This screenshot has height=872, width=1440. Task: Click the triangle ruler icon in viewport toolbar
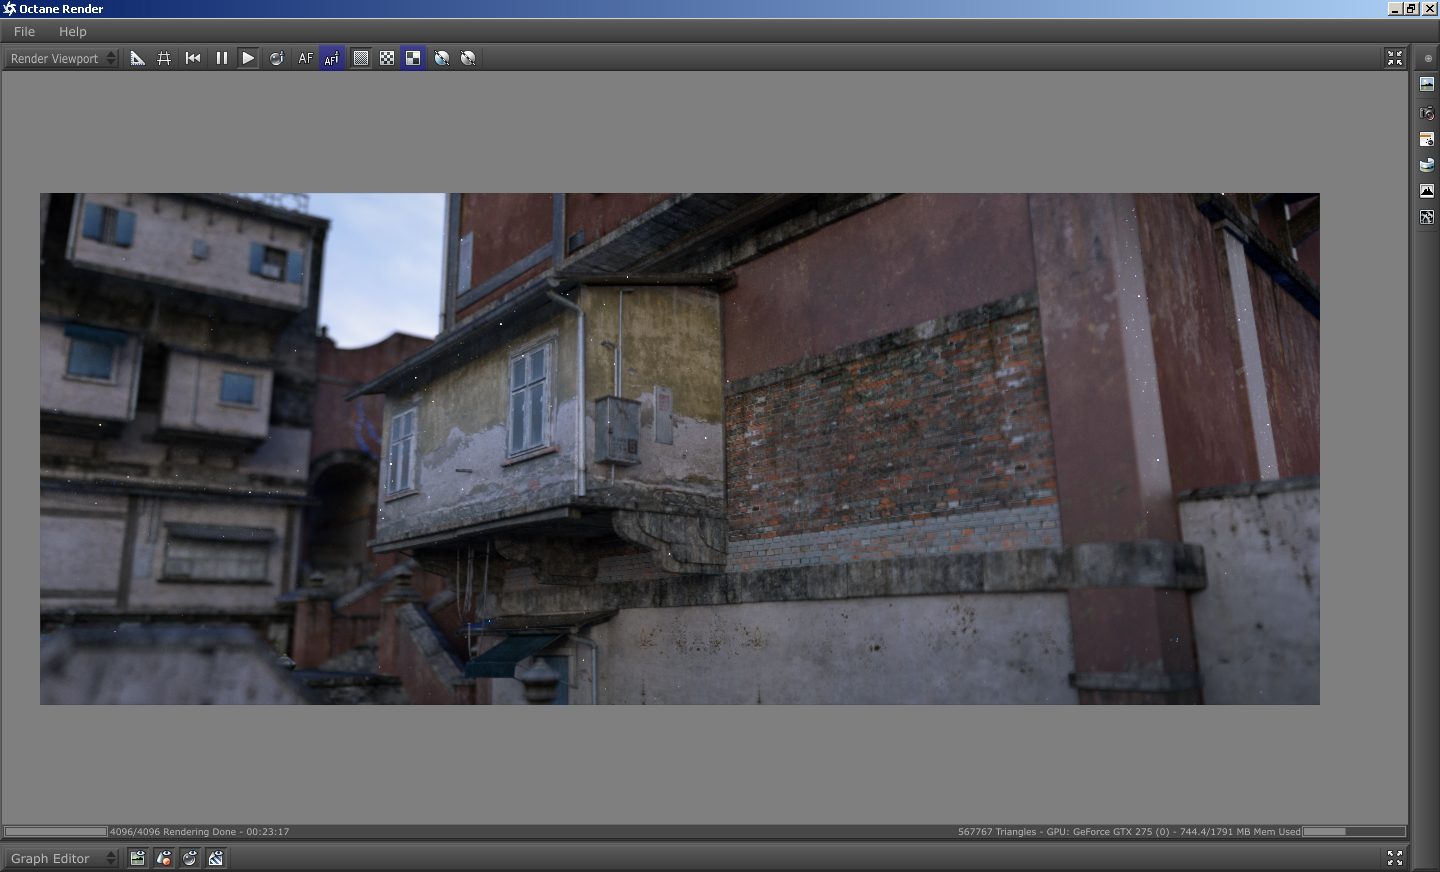click(138, 59)
